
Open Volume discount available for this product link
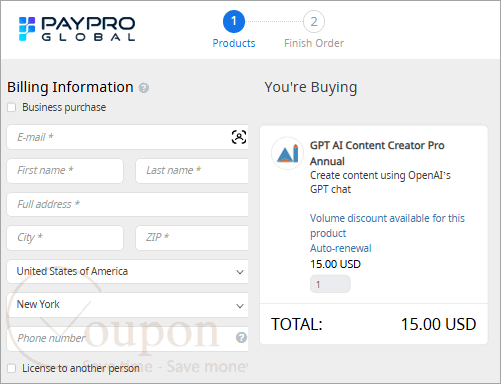387,226
